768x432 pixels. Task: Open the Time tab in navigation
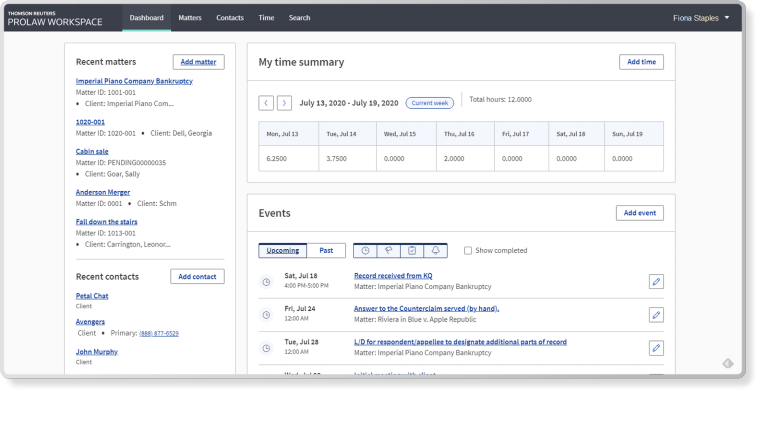point(266,18)
